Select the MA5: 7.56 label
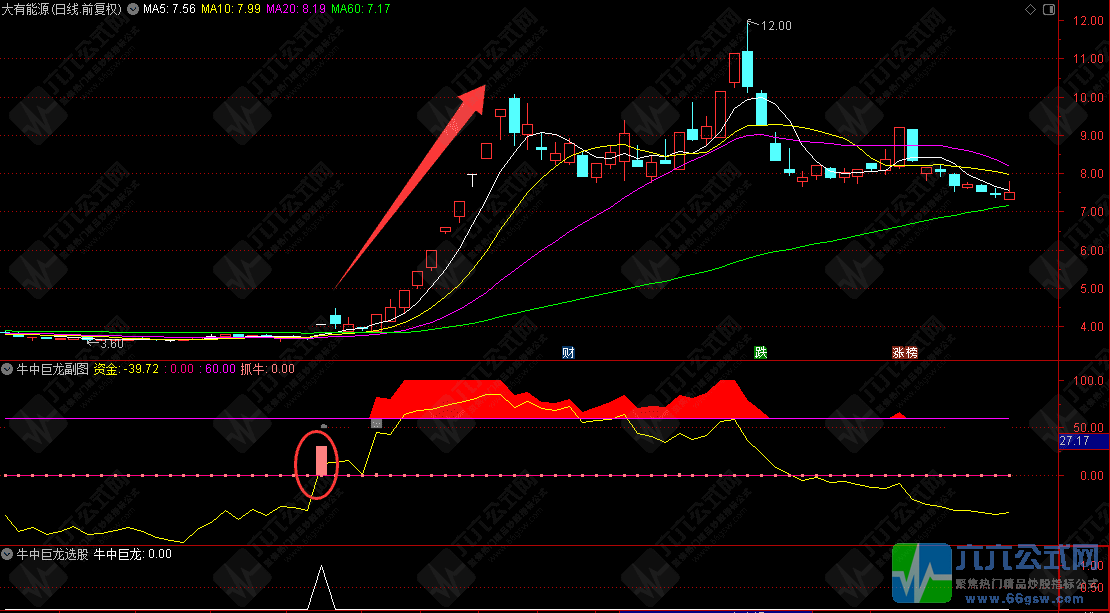Image resolution: width=1110 pixels, height=613 pixels. pos(169,9)
